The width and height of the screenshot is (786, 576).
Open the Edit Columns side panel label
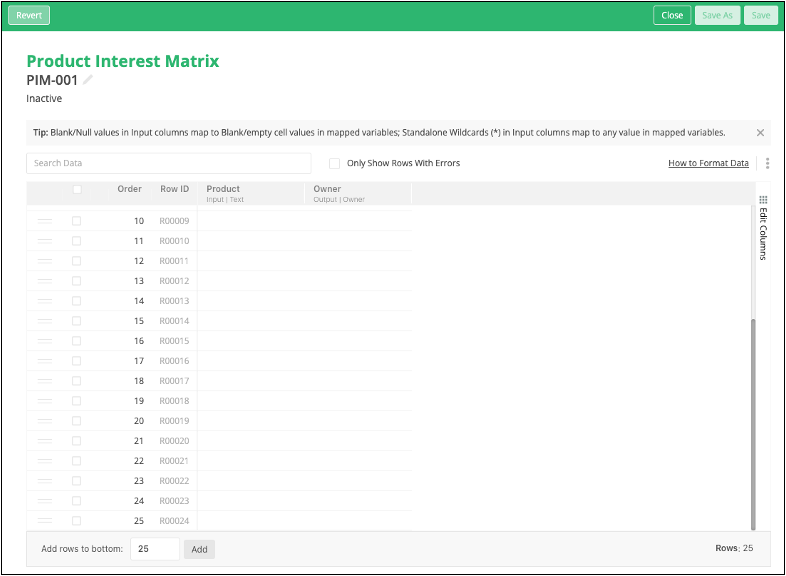(763, 234)
